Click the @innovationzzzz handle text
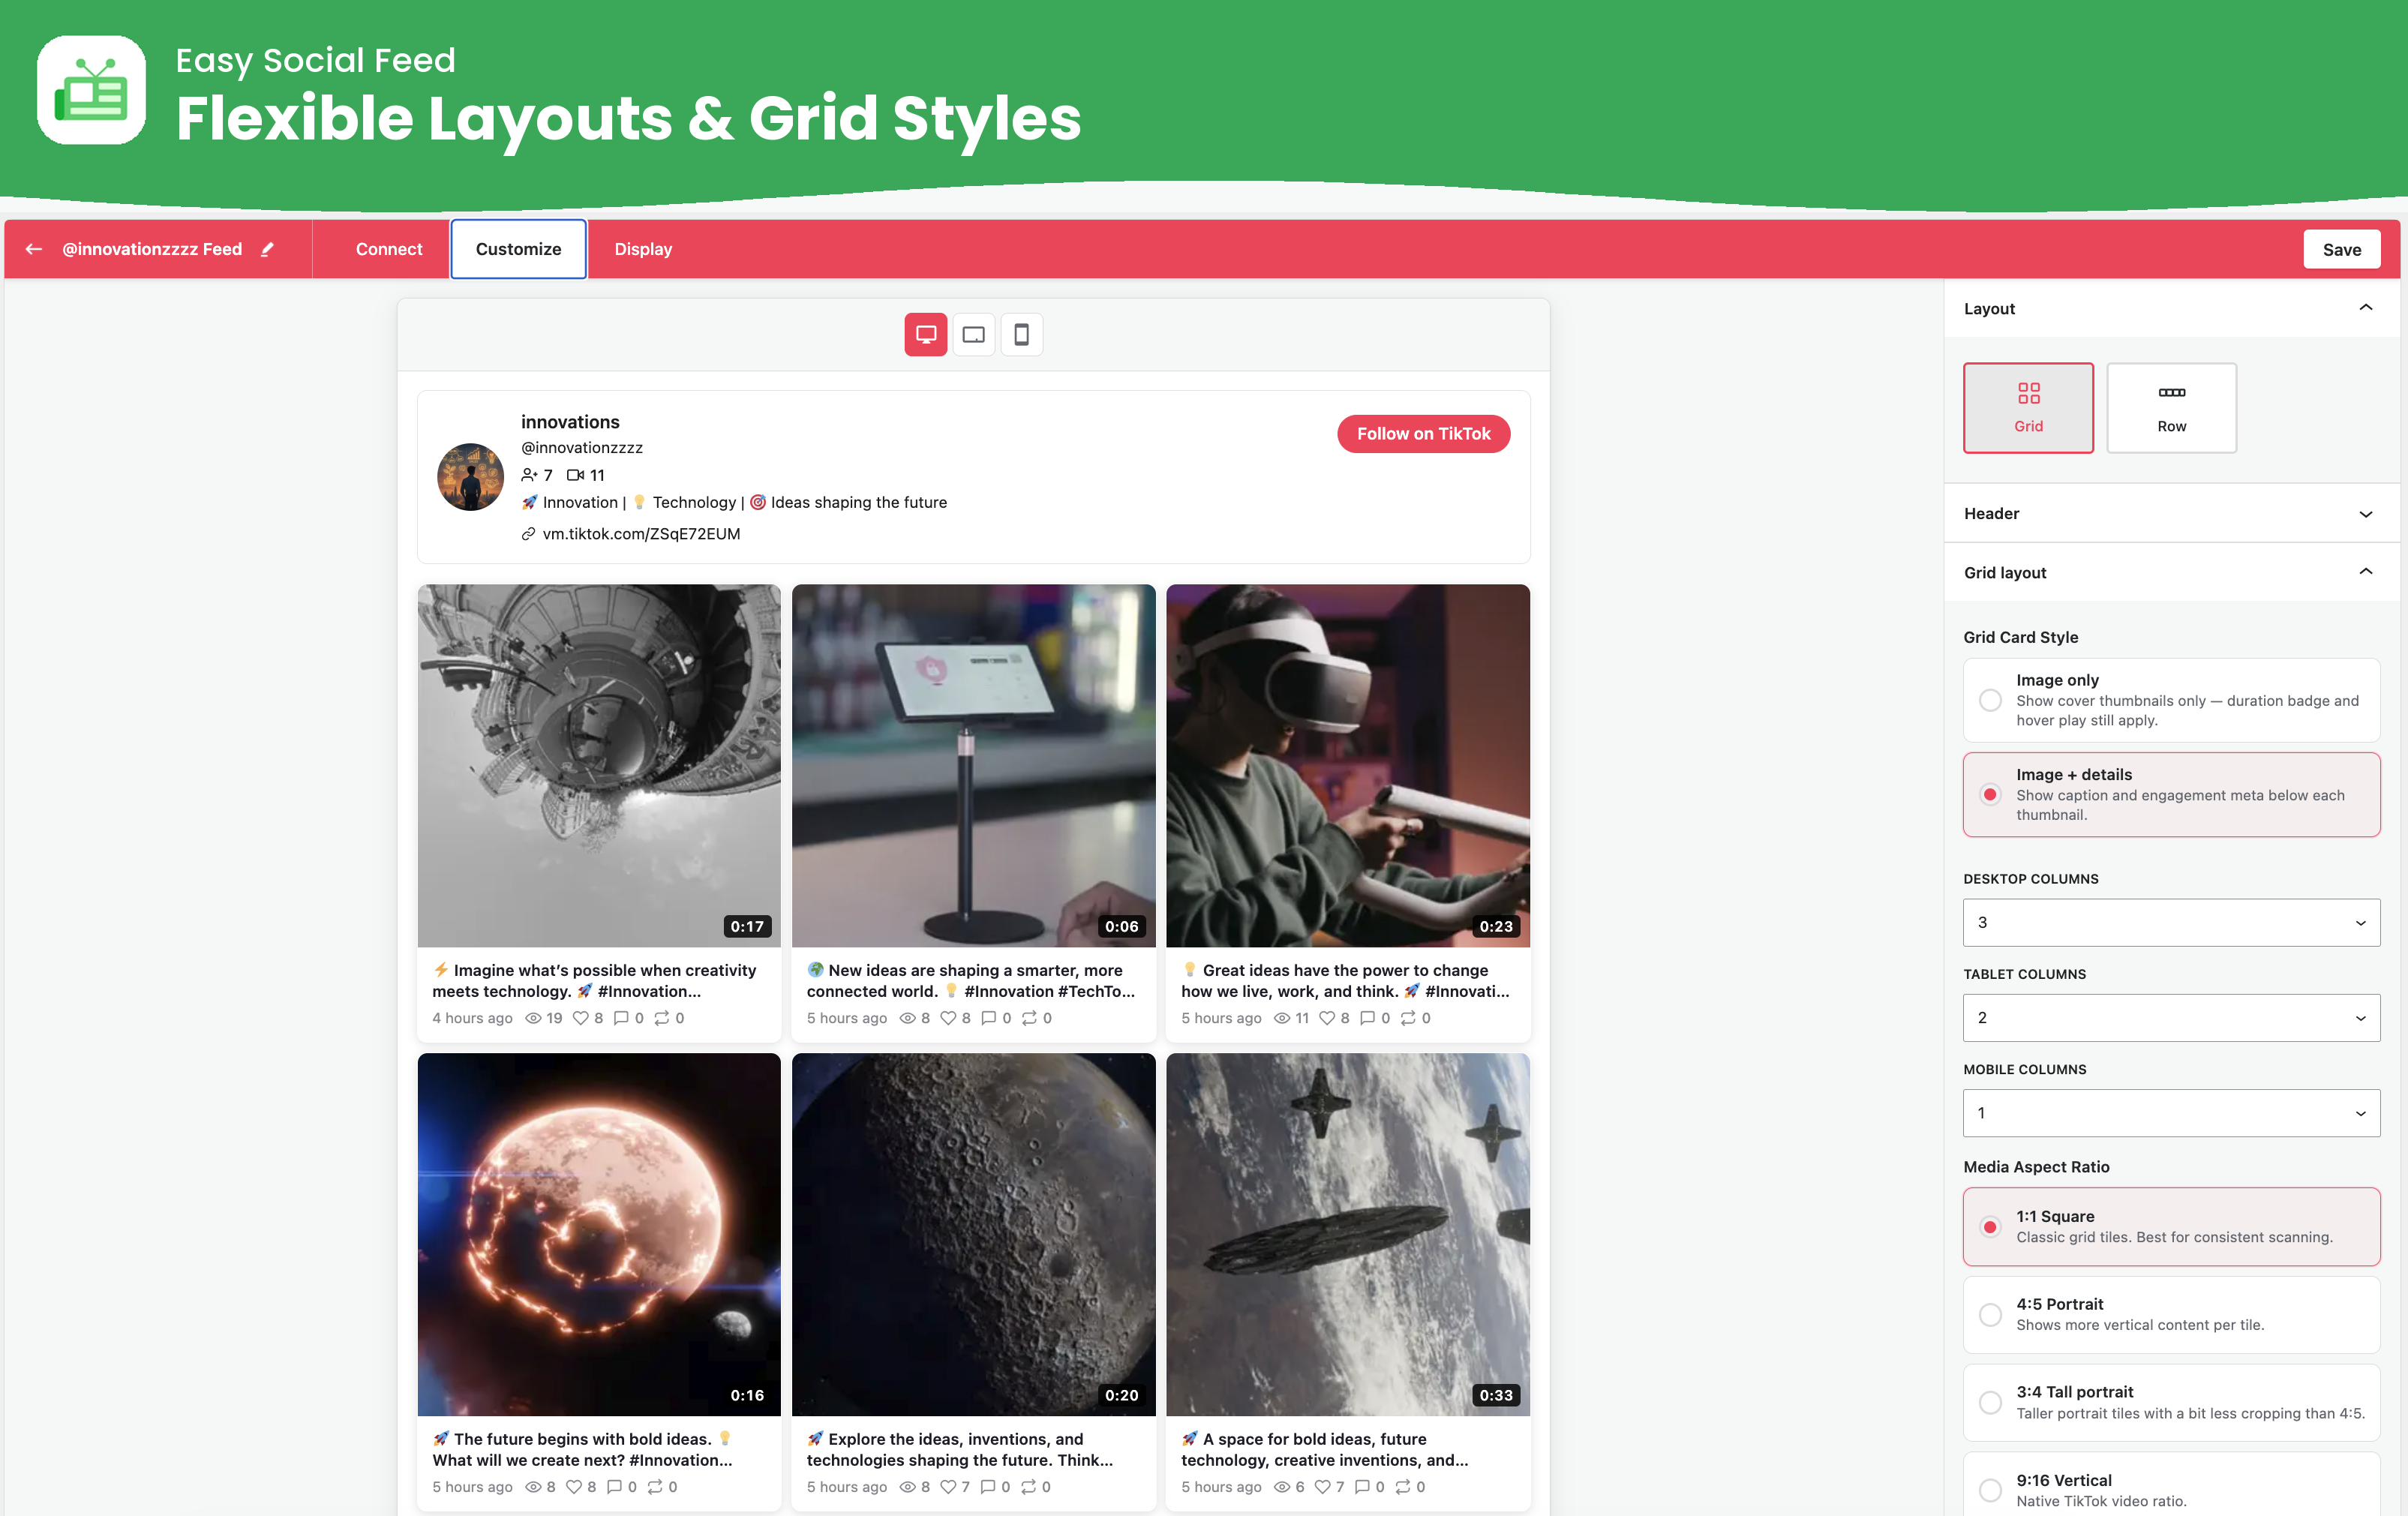The height and width of the screenshot is (1516, 2408). click(582, 448)
